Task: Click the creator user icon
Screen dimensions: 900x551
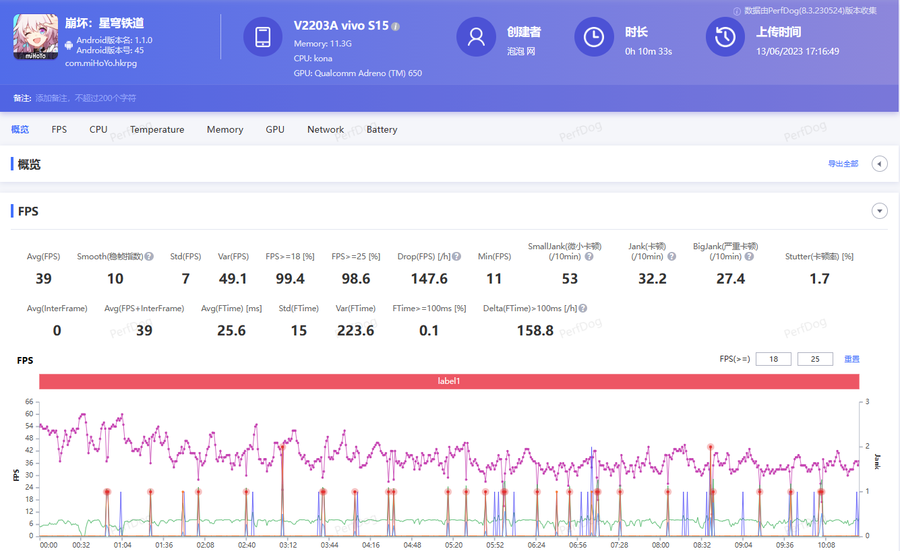Action: point(476,37)
